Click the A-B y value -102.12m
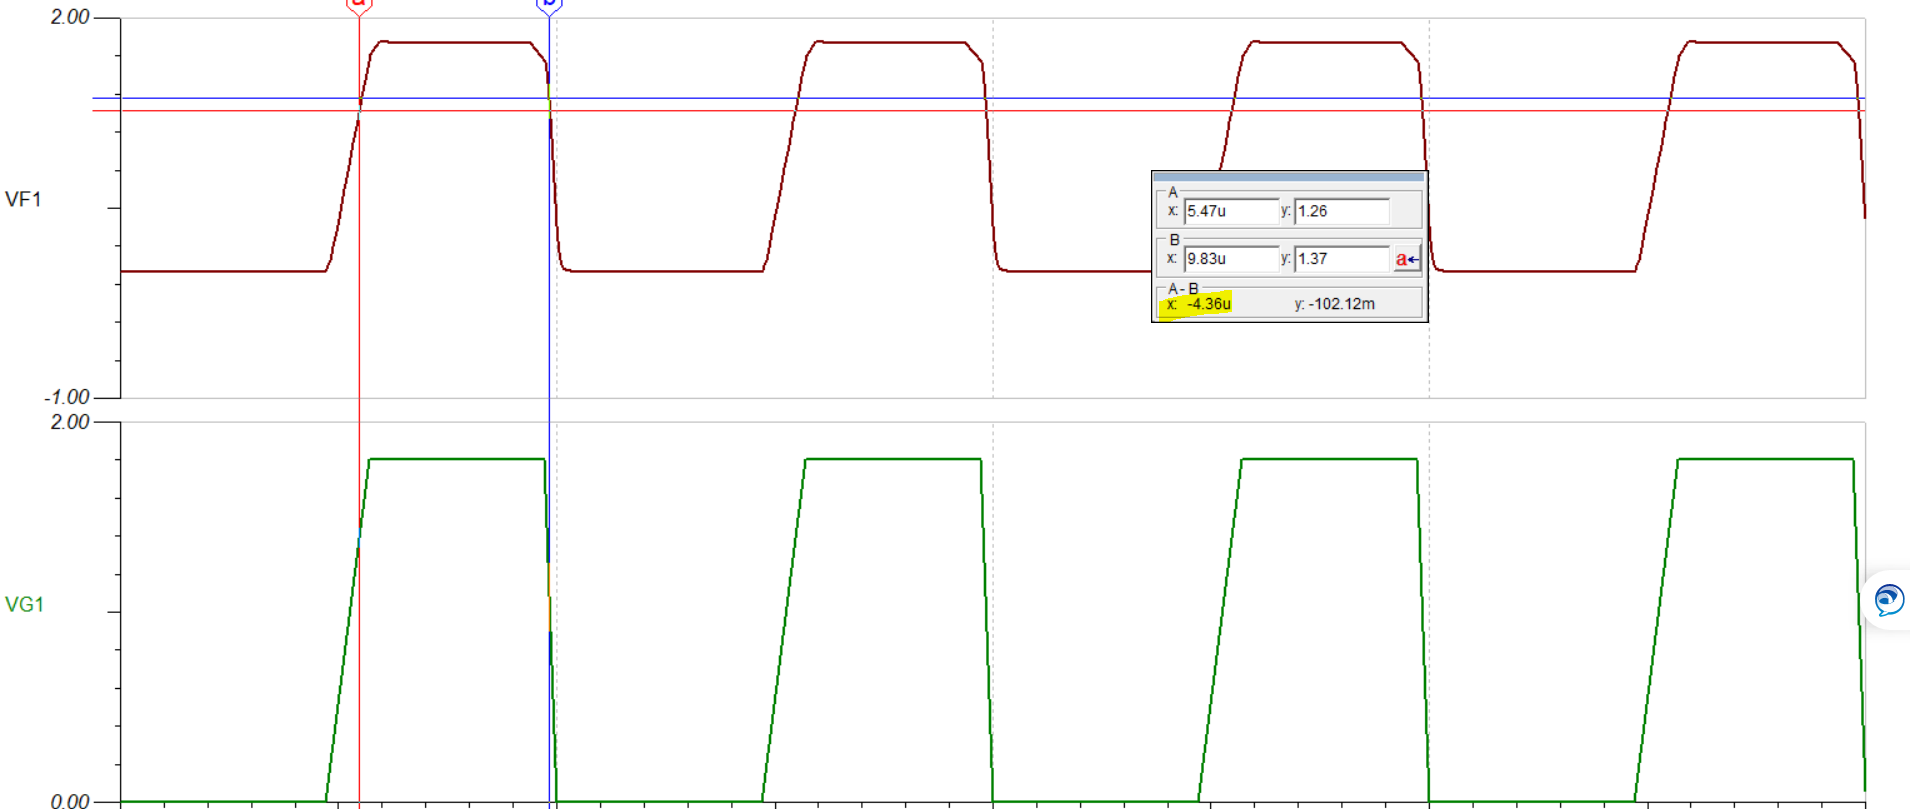This screenshot has height=809, width=1910. click(x=1341, y=304)
